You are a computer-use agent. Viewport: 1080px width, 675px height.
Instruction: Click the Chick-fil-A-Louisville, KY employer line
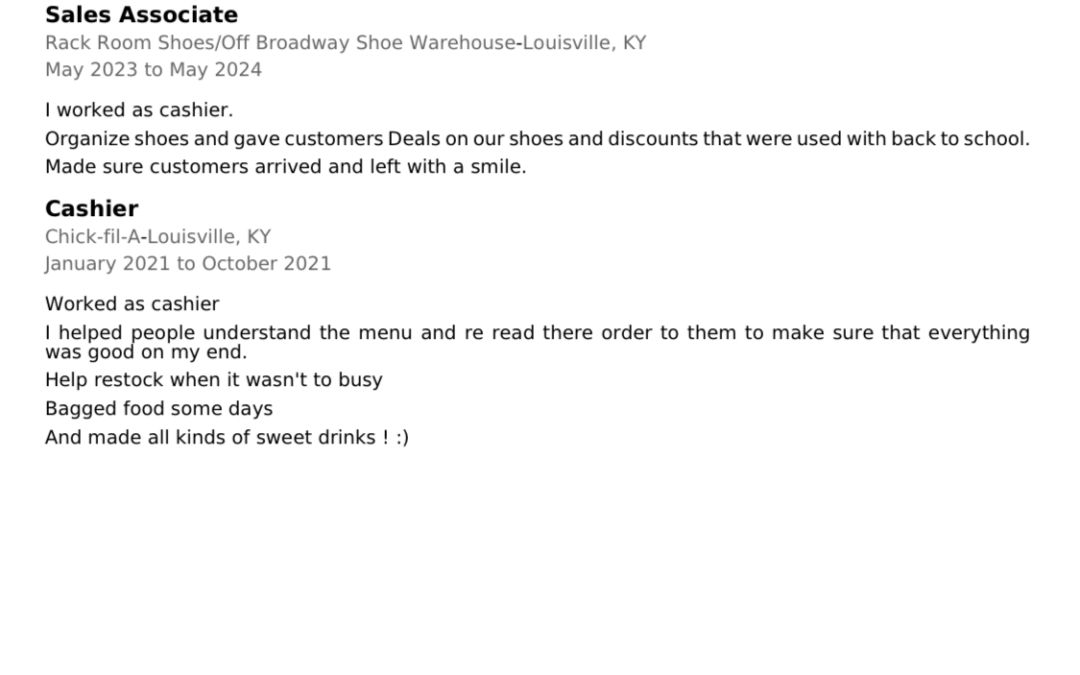tap(157, 237)
